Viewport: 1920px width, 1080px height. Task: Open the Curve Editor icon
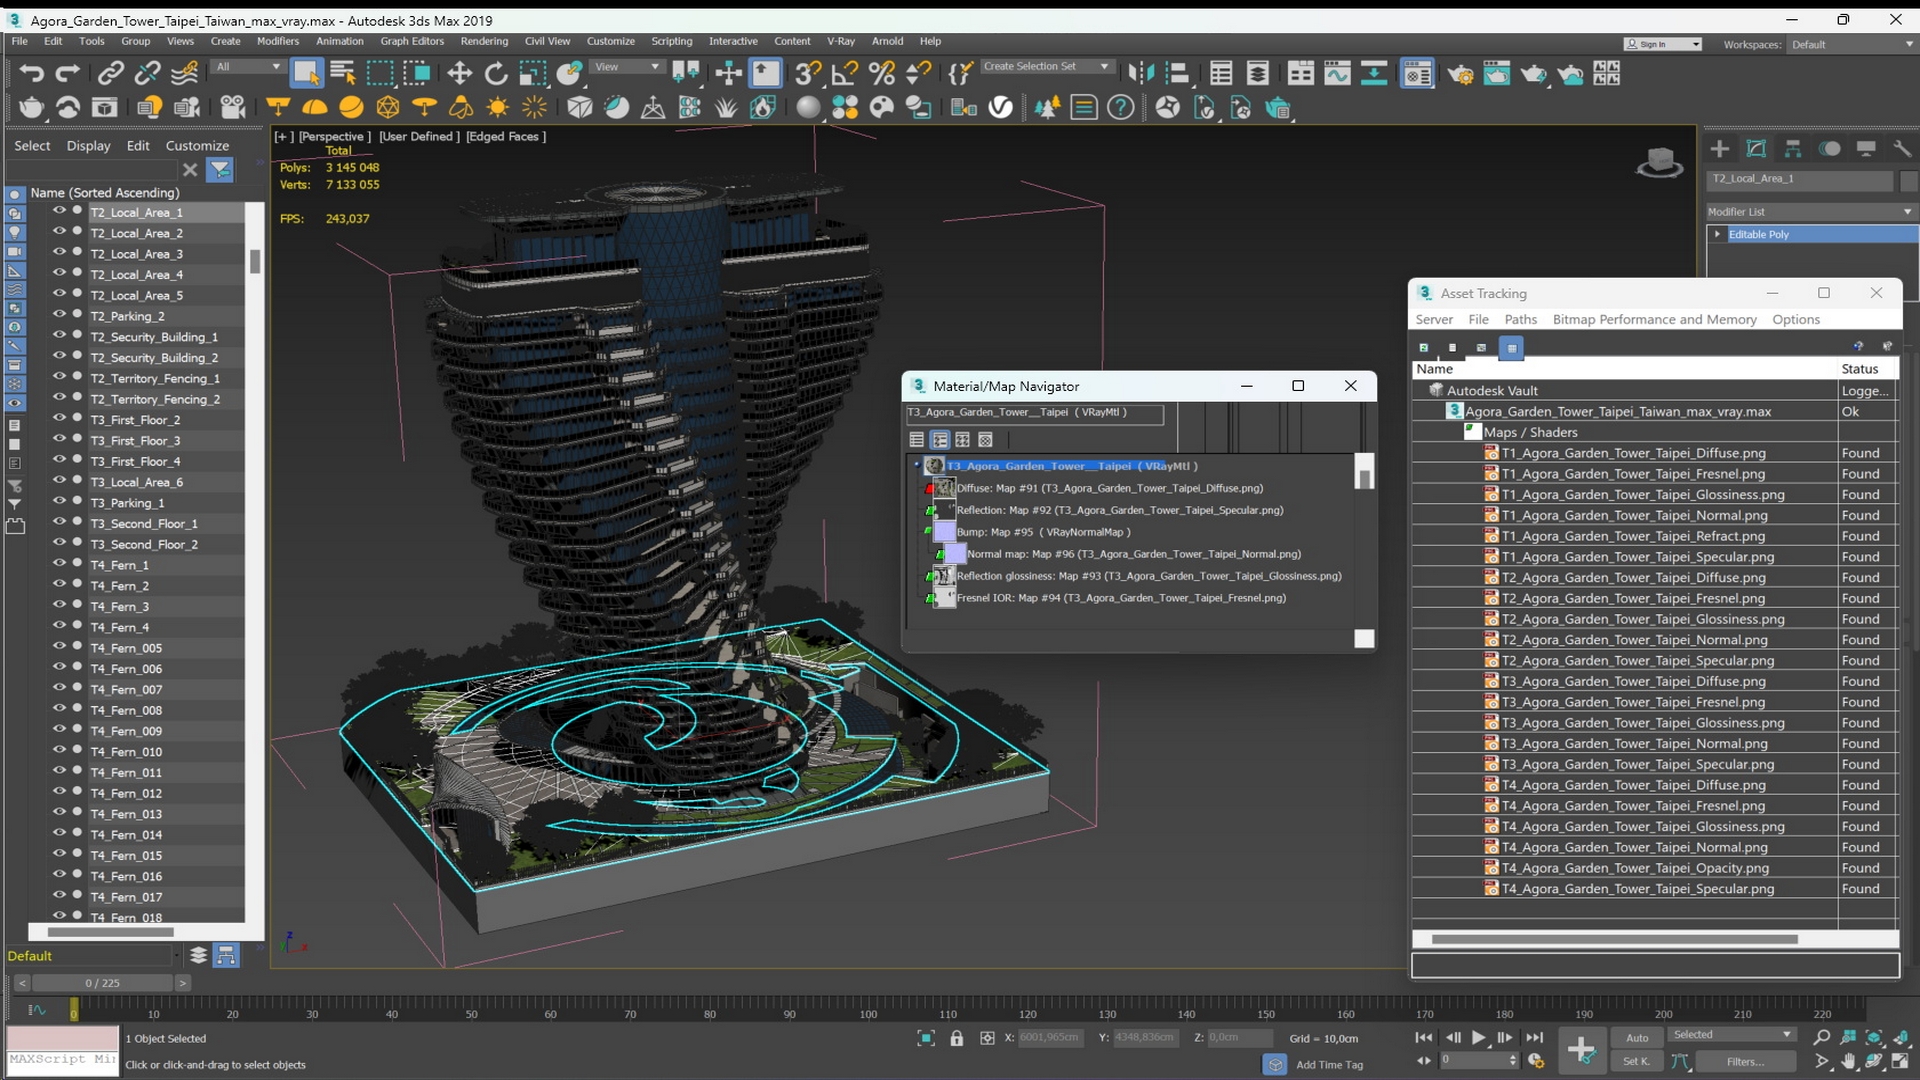pyautogui.click(x=1338, y=73)
